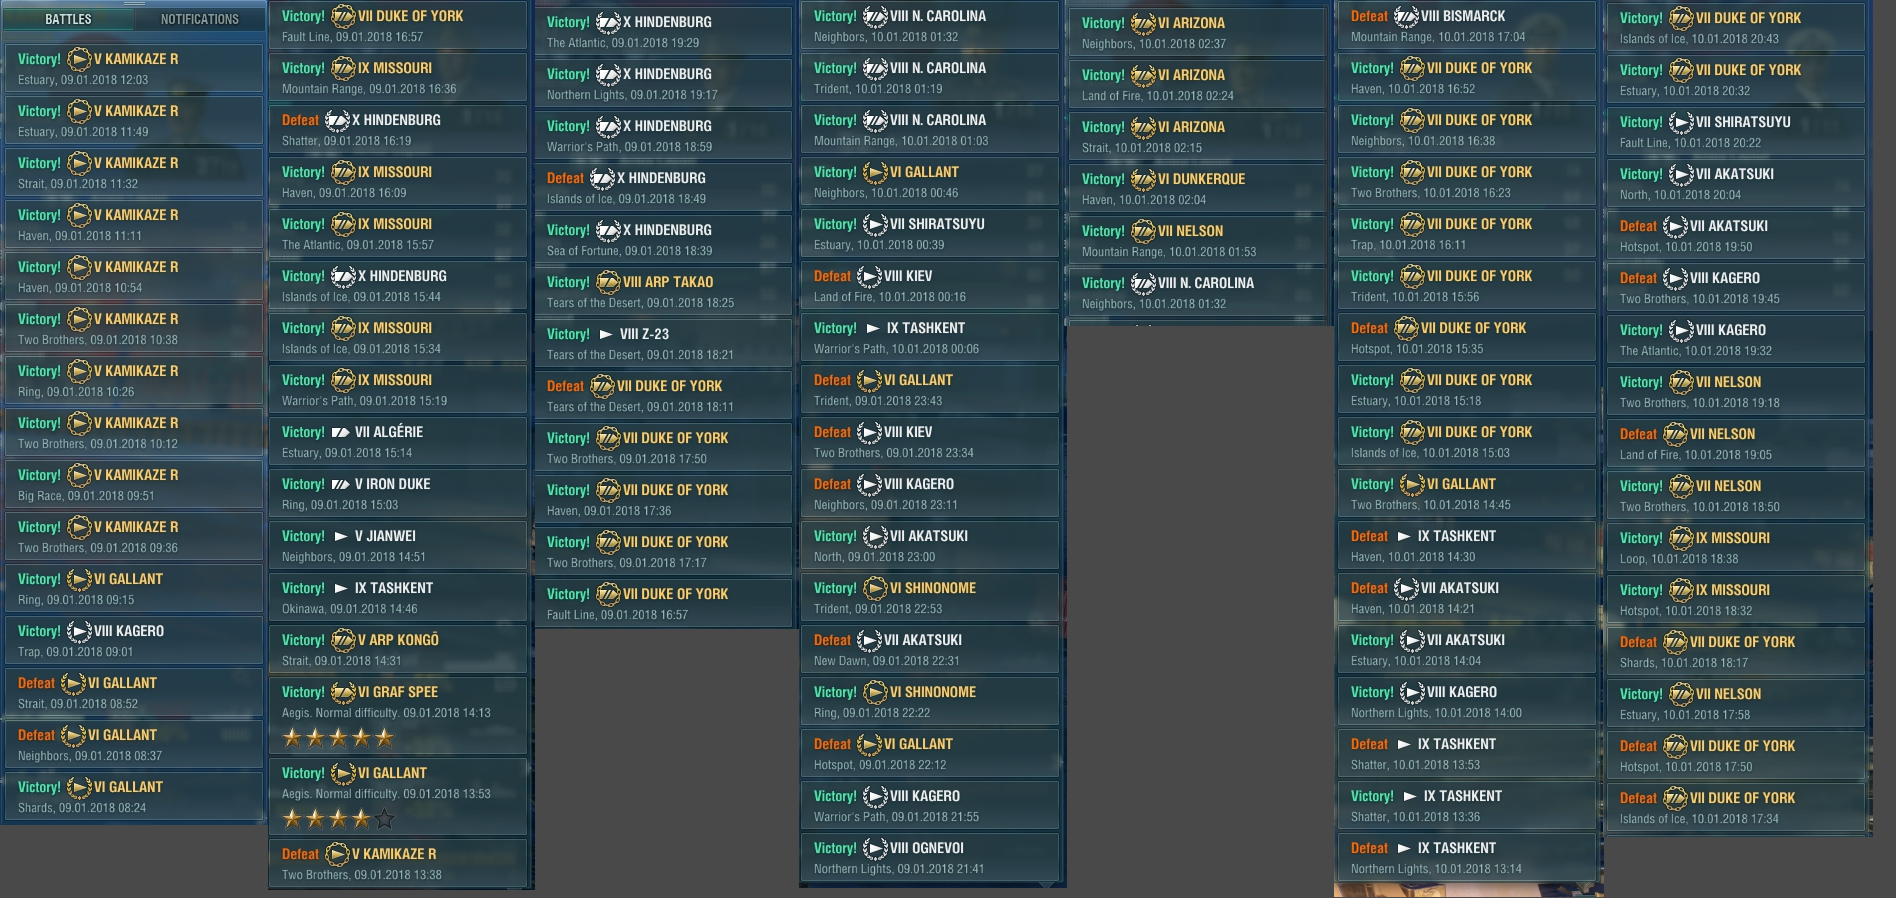The width and height of the screenshot is (1896, 898).
Task: Click battleship icon beside VI Dunkerque
Action: point(1143,179)
